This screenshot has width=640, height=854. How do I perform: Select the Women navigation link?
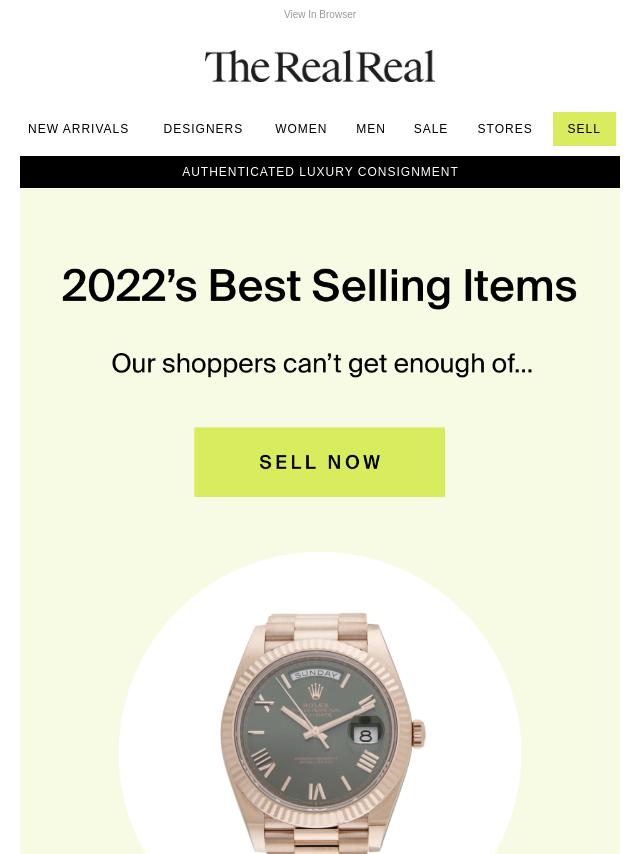click(301, 129)
